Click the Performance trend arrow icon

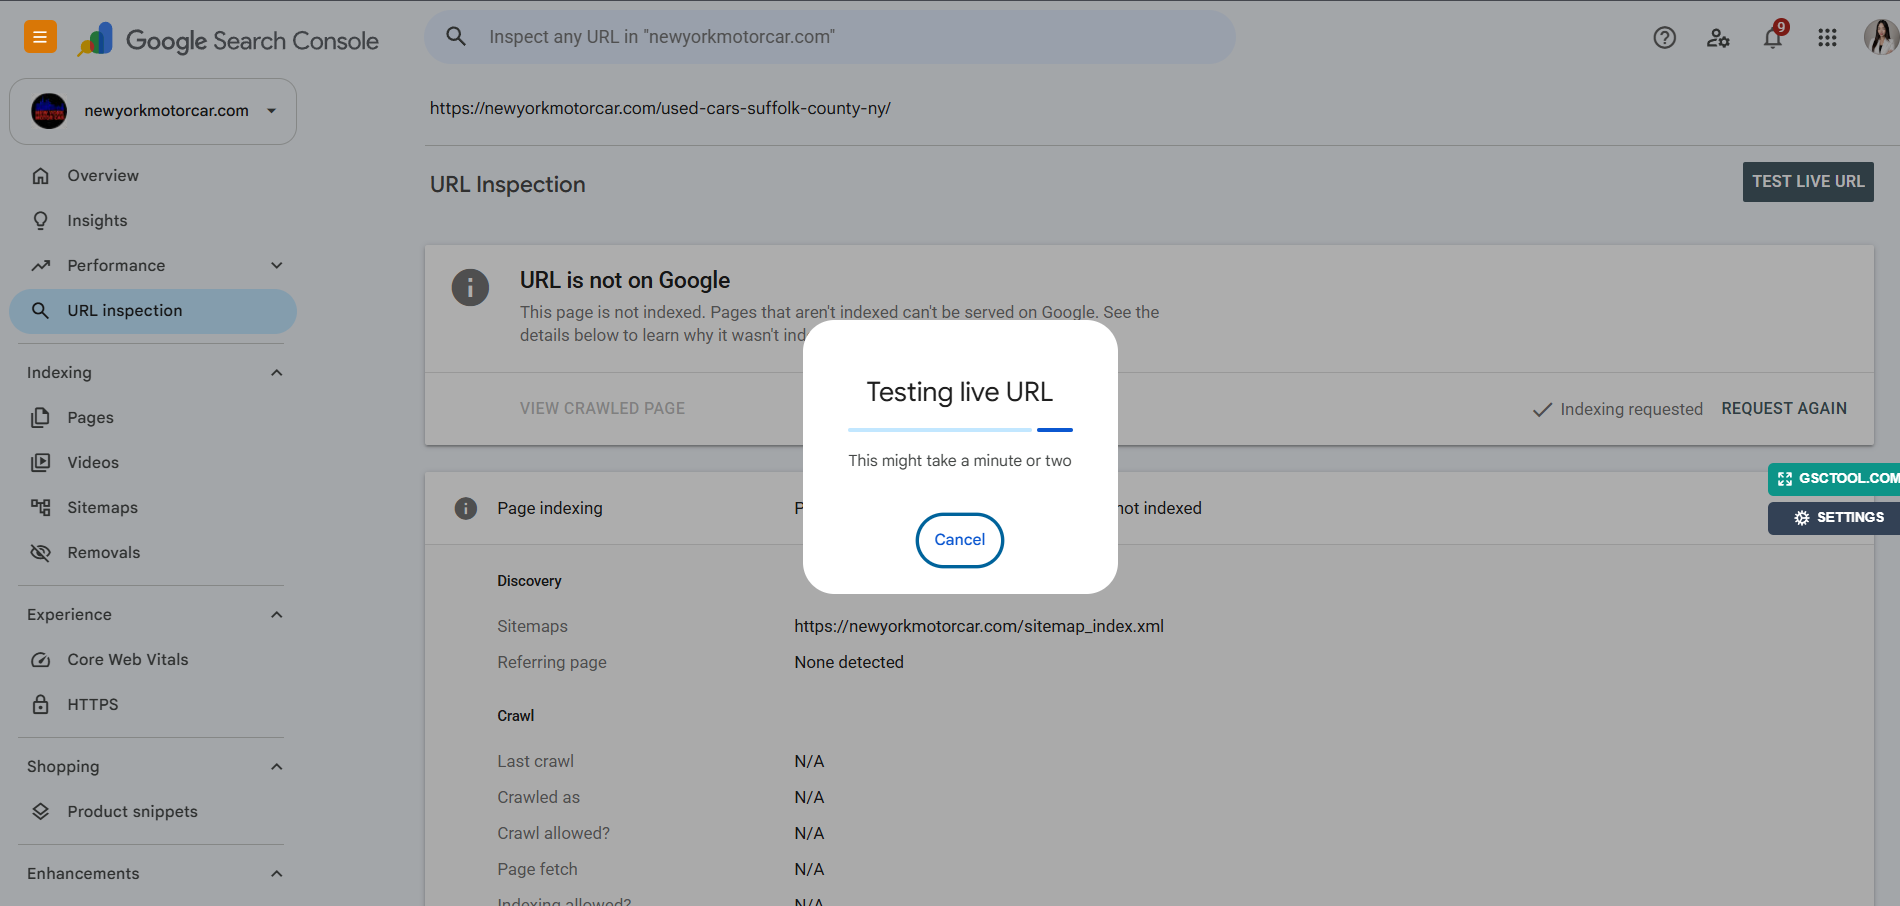point(41,266)
